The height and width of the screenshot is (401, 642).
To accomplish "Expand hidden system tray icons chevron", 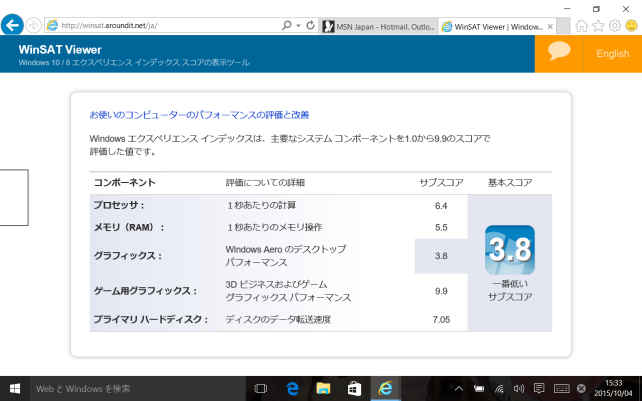I will 459,388.
